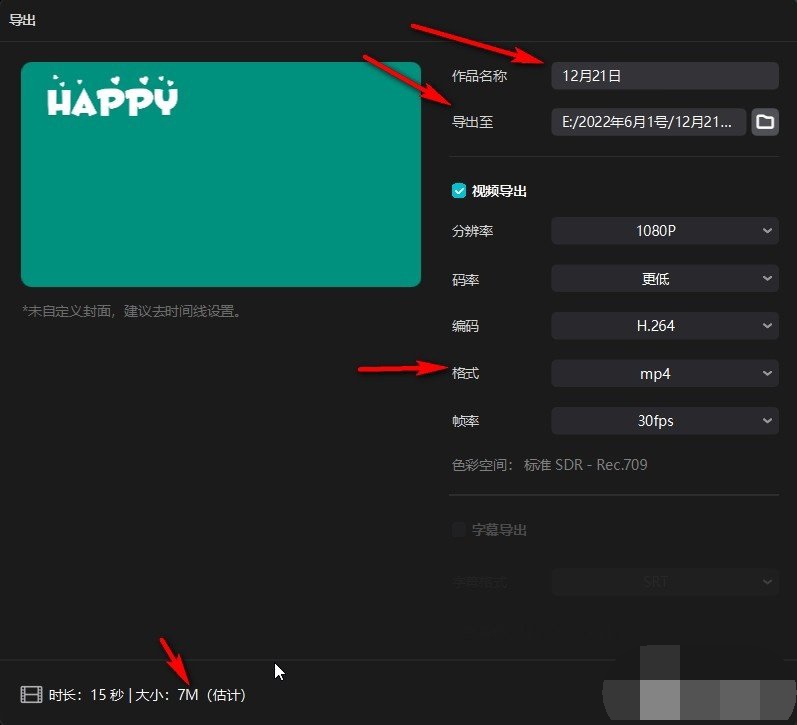This screenshot has height=725, width=797.
Task: Click the 导出 dialog title
Action: [23, 19]
